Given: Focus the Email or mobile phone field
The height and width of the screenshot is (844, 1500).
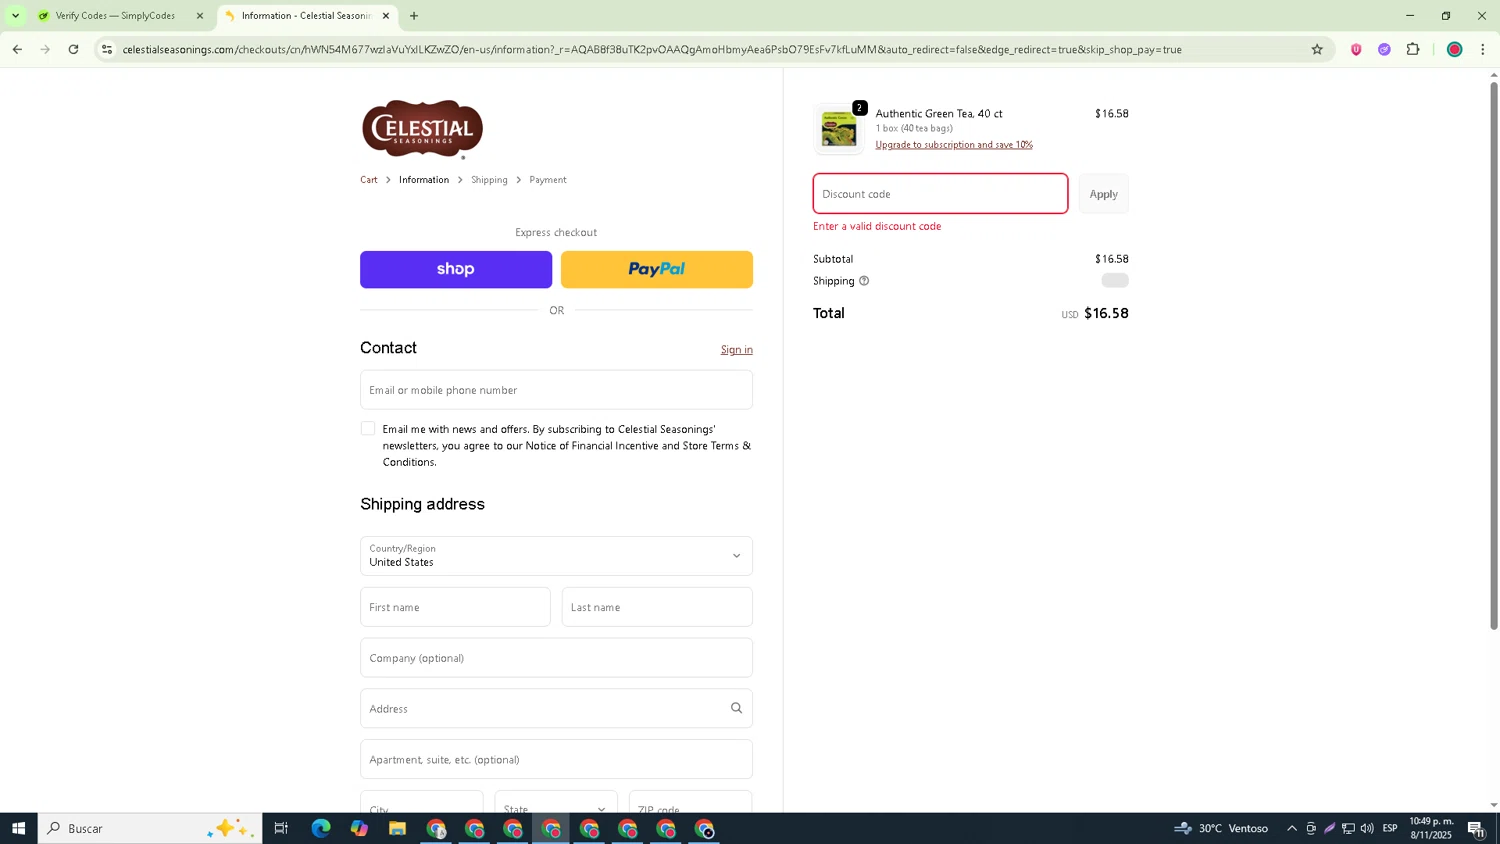Looking at the screenshot, I should tap(556, 390).
